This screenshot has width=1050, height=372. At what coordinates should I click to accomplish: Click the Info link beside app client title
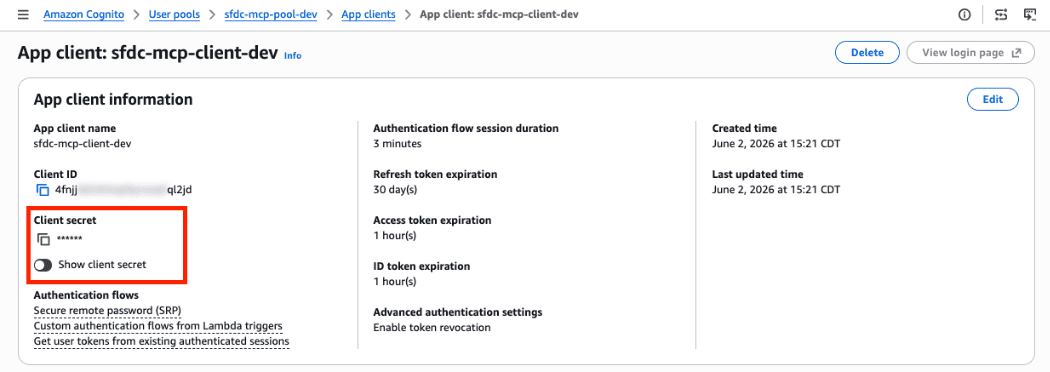(x=293, y=56)
